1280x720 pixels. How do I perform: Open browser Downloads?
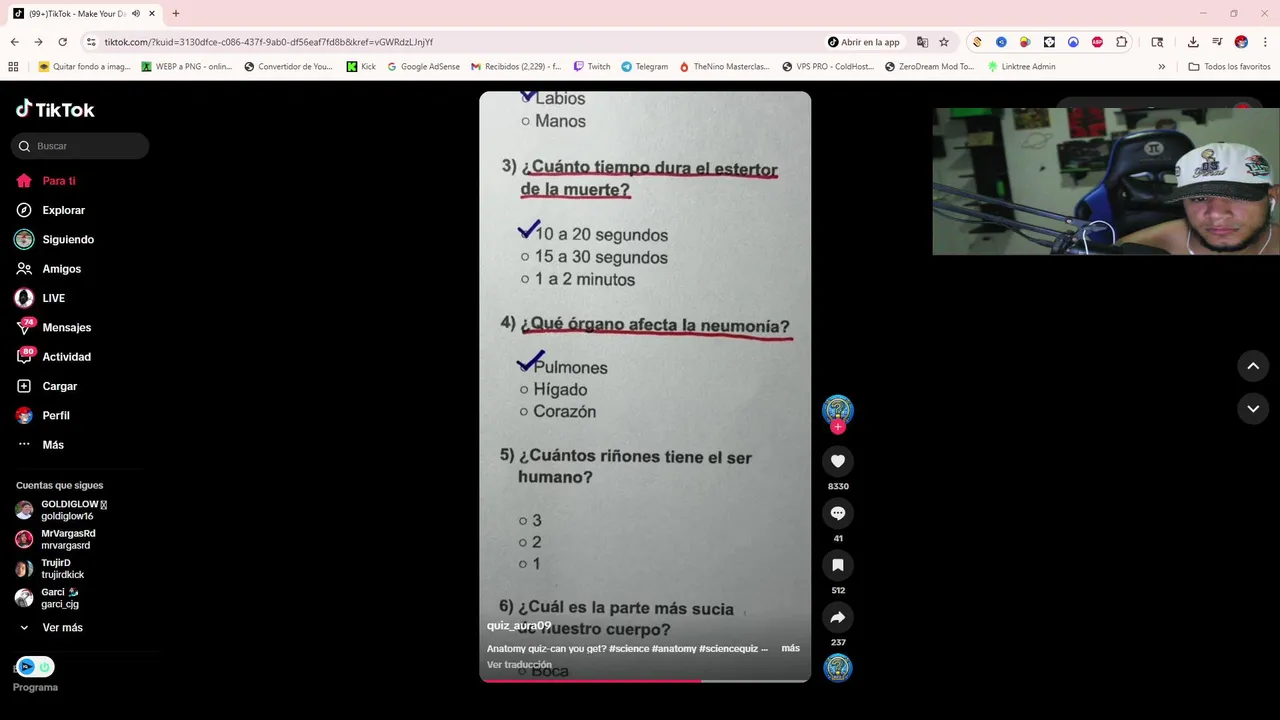coord(1193,42)
